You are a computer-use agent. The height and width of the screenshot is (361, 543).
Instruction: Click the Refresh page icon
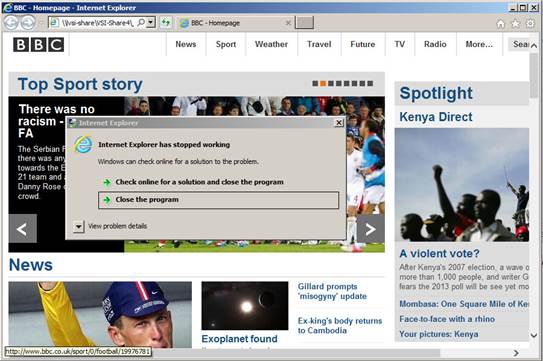166,23
